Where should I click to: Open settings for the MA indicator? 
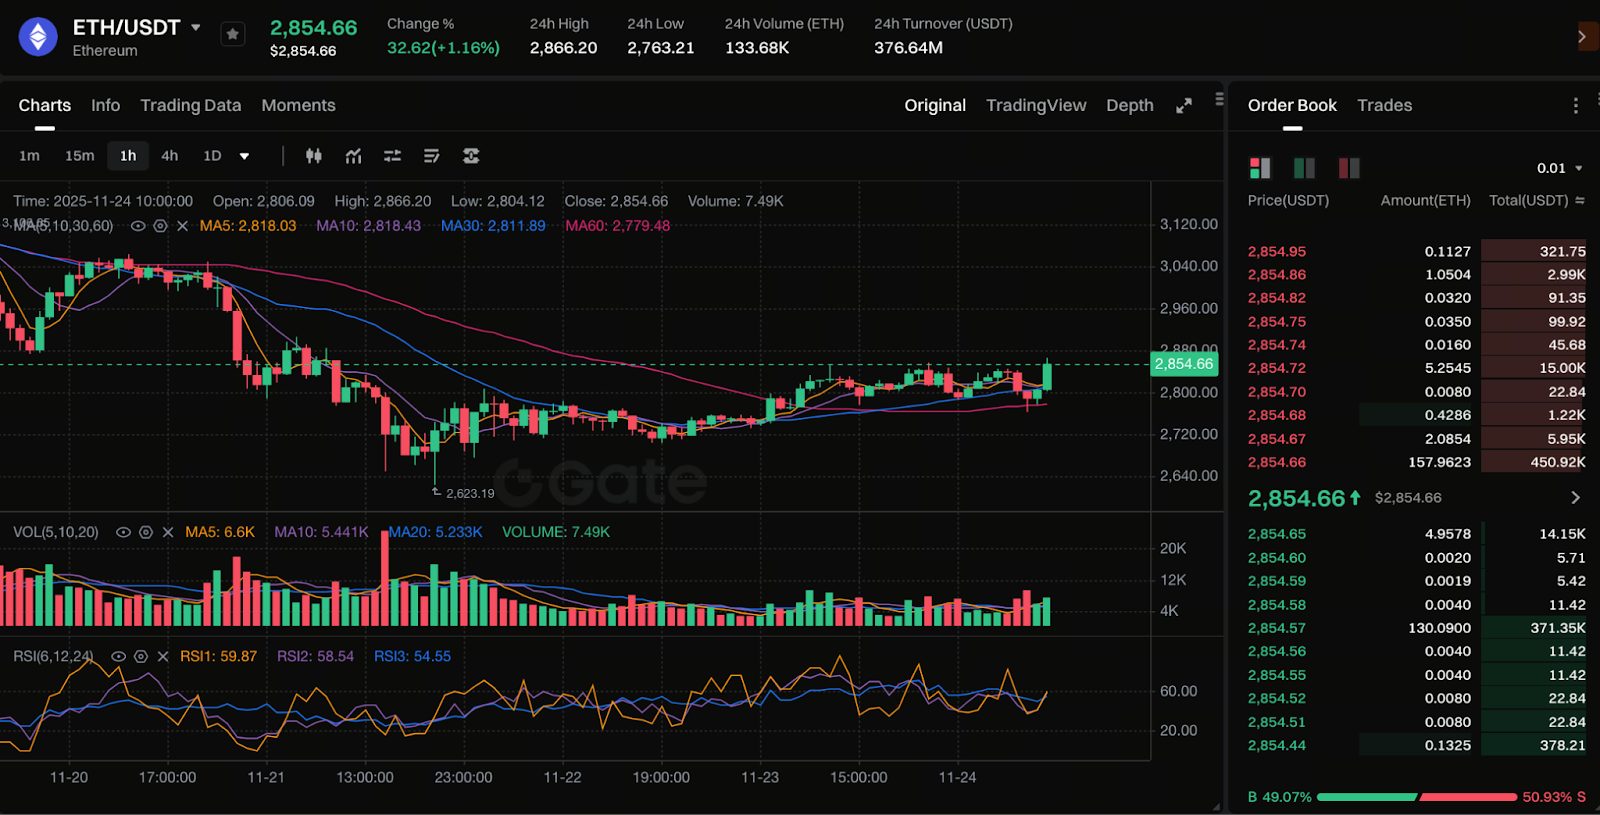[x=160, y=226]
